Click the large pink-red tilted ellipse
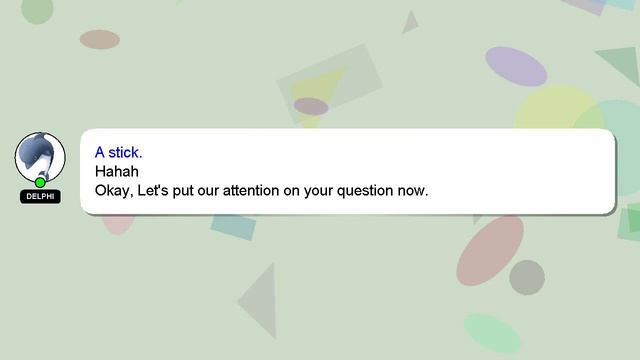The width and height of the screenshot is (640, 360). pyautogui.click(x=490, y=250)
